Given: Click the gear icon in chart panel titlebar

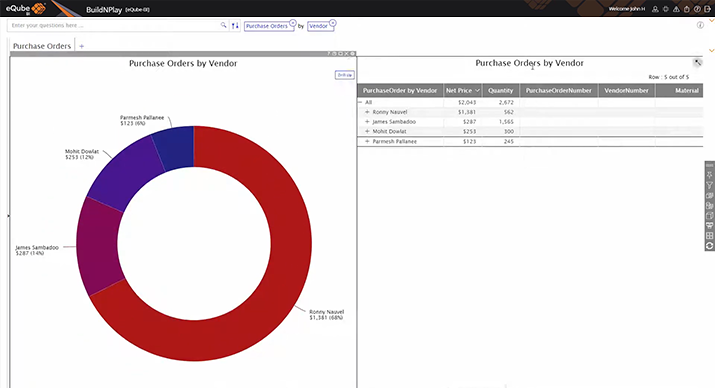Looking at the screenshot, I should [x=352, y=53].
